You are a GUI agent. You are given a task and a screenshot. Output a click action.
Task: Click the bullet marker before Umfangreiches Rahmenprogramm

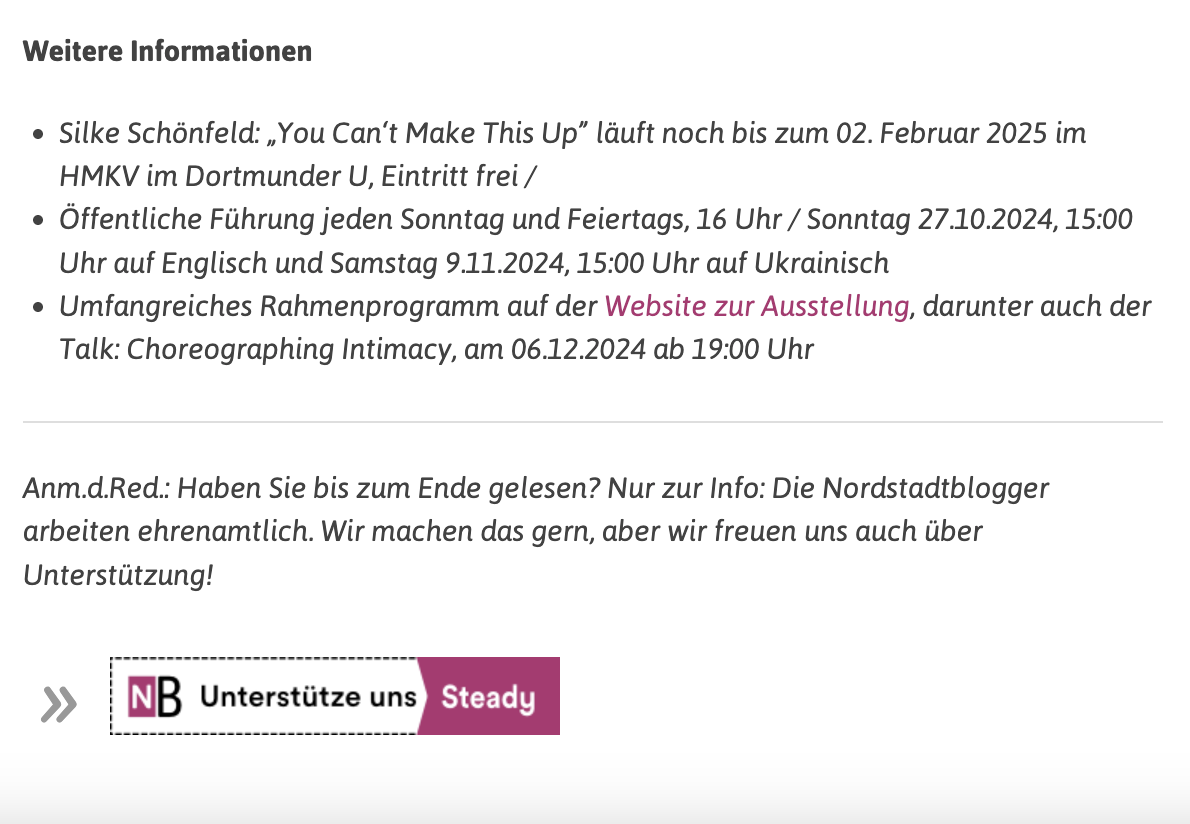pos(39,308)
